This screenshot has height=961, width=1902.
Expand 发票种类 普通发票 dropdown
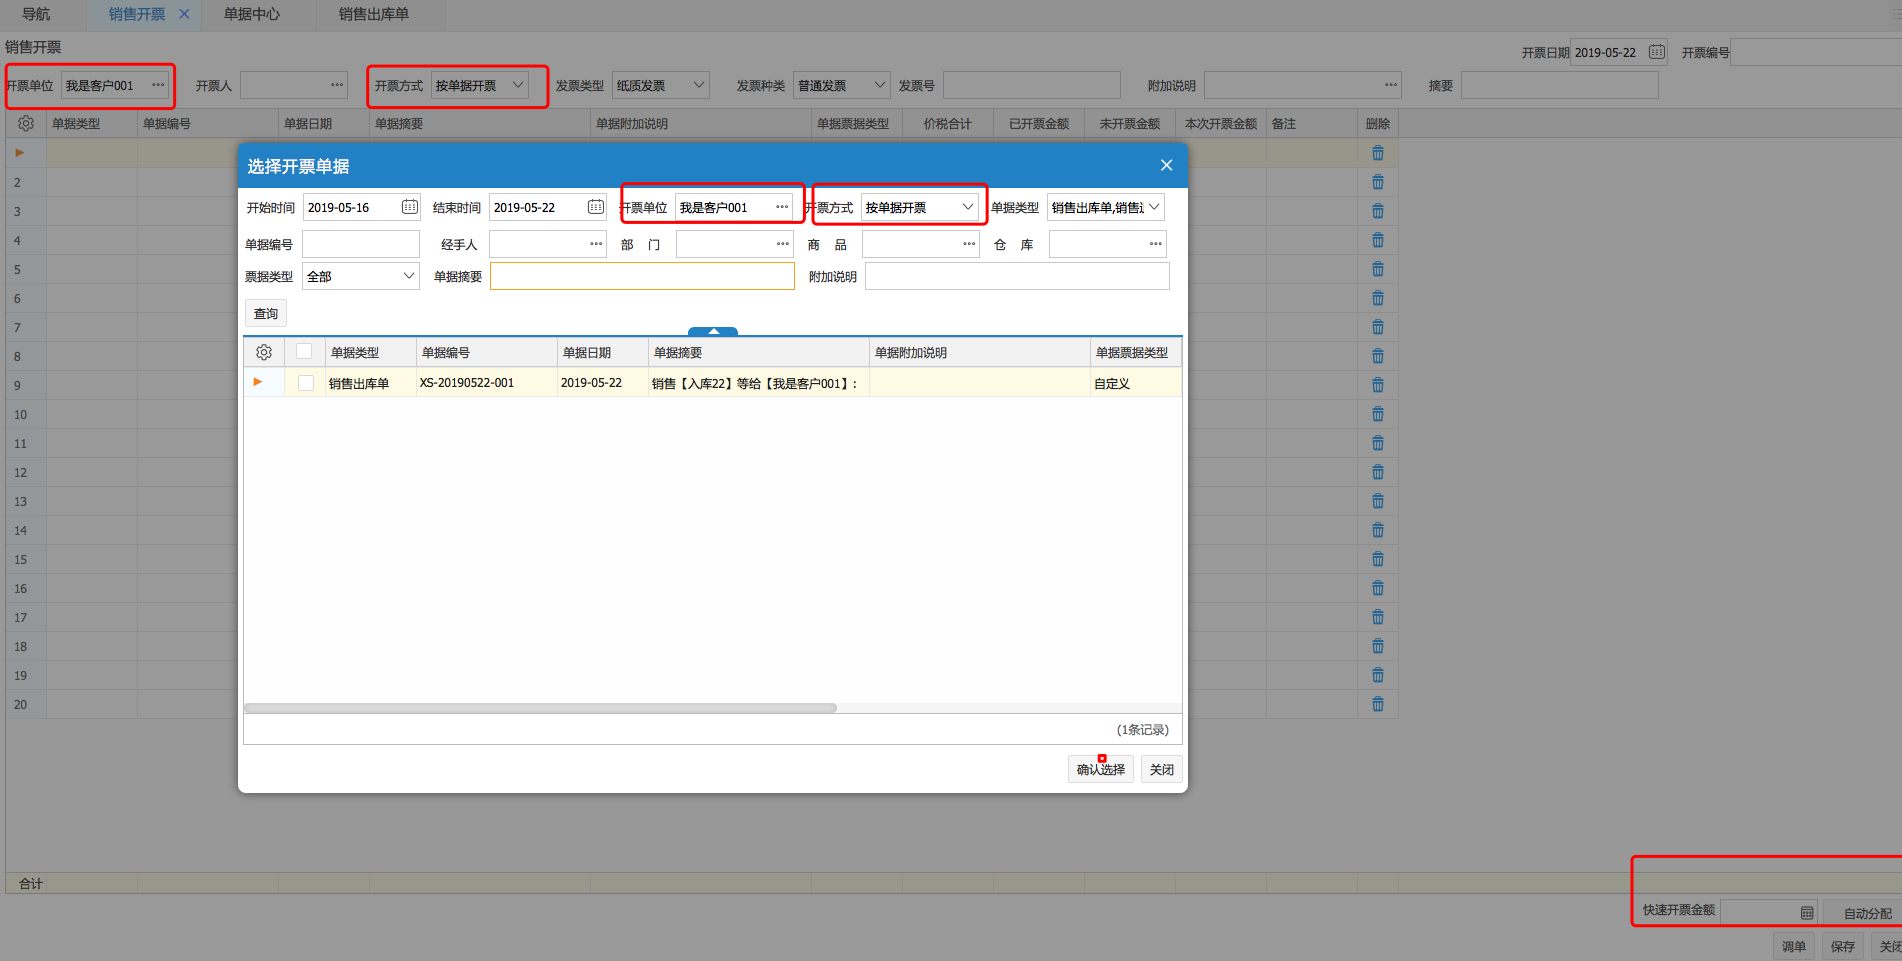[x=880, y=85]
